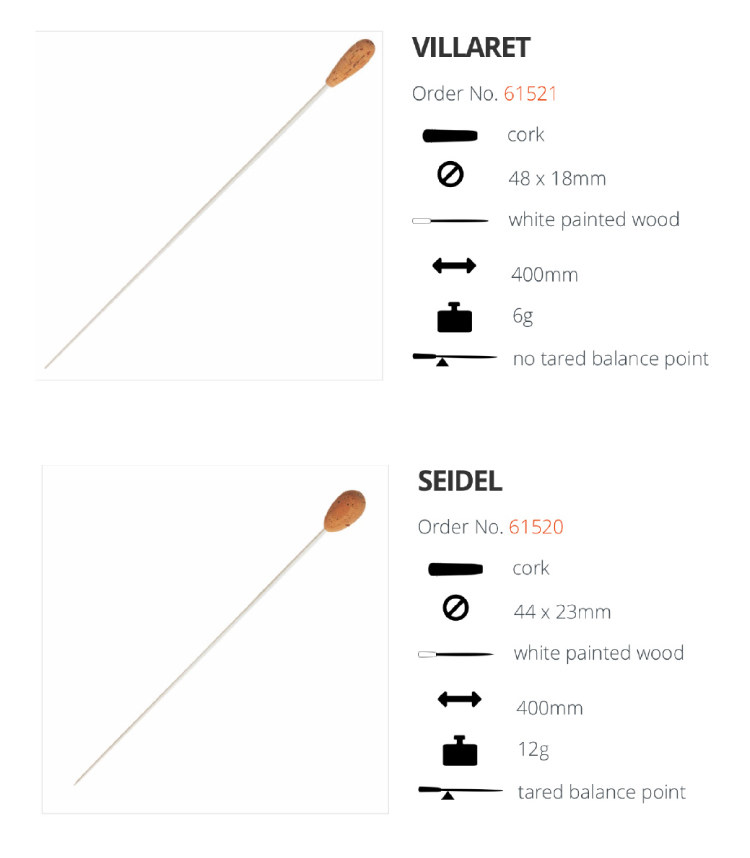Click the Seidel balance point icon
The height and width of the screenshot is (858, 750).
[x=460, y=792]
